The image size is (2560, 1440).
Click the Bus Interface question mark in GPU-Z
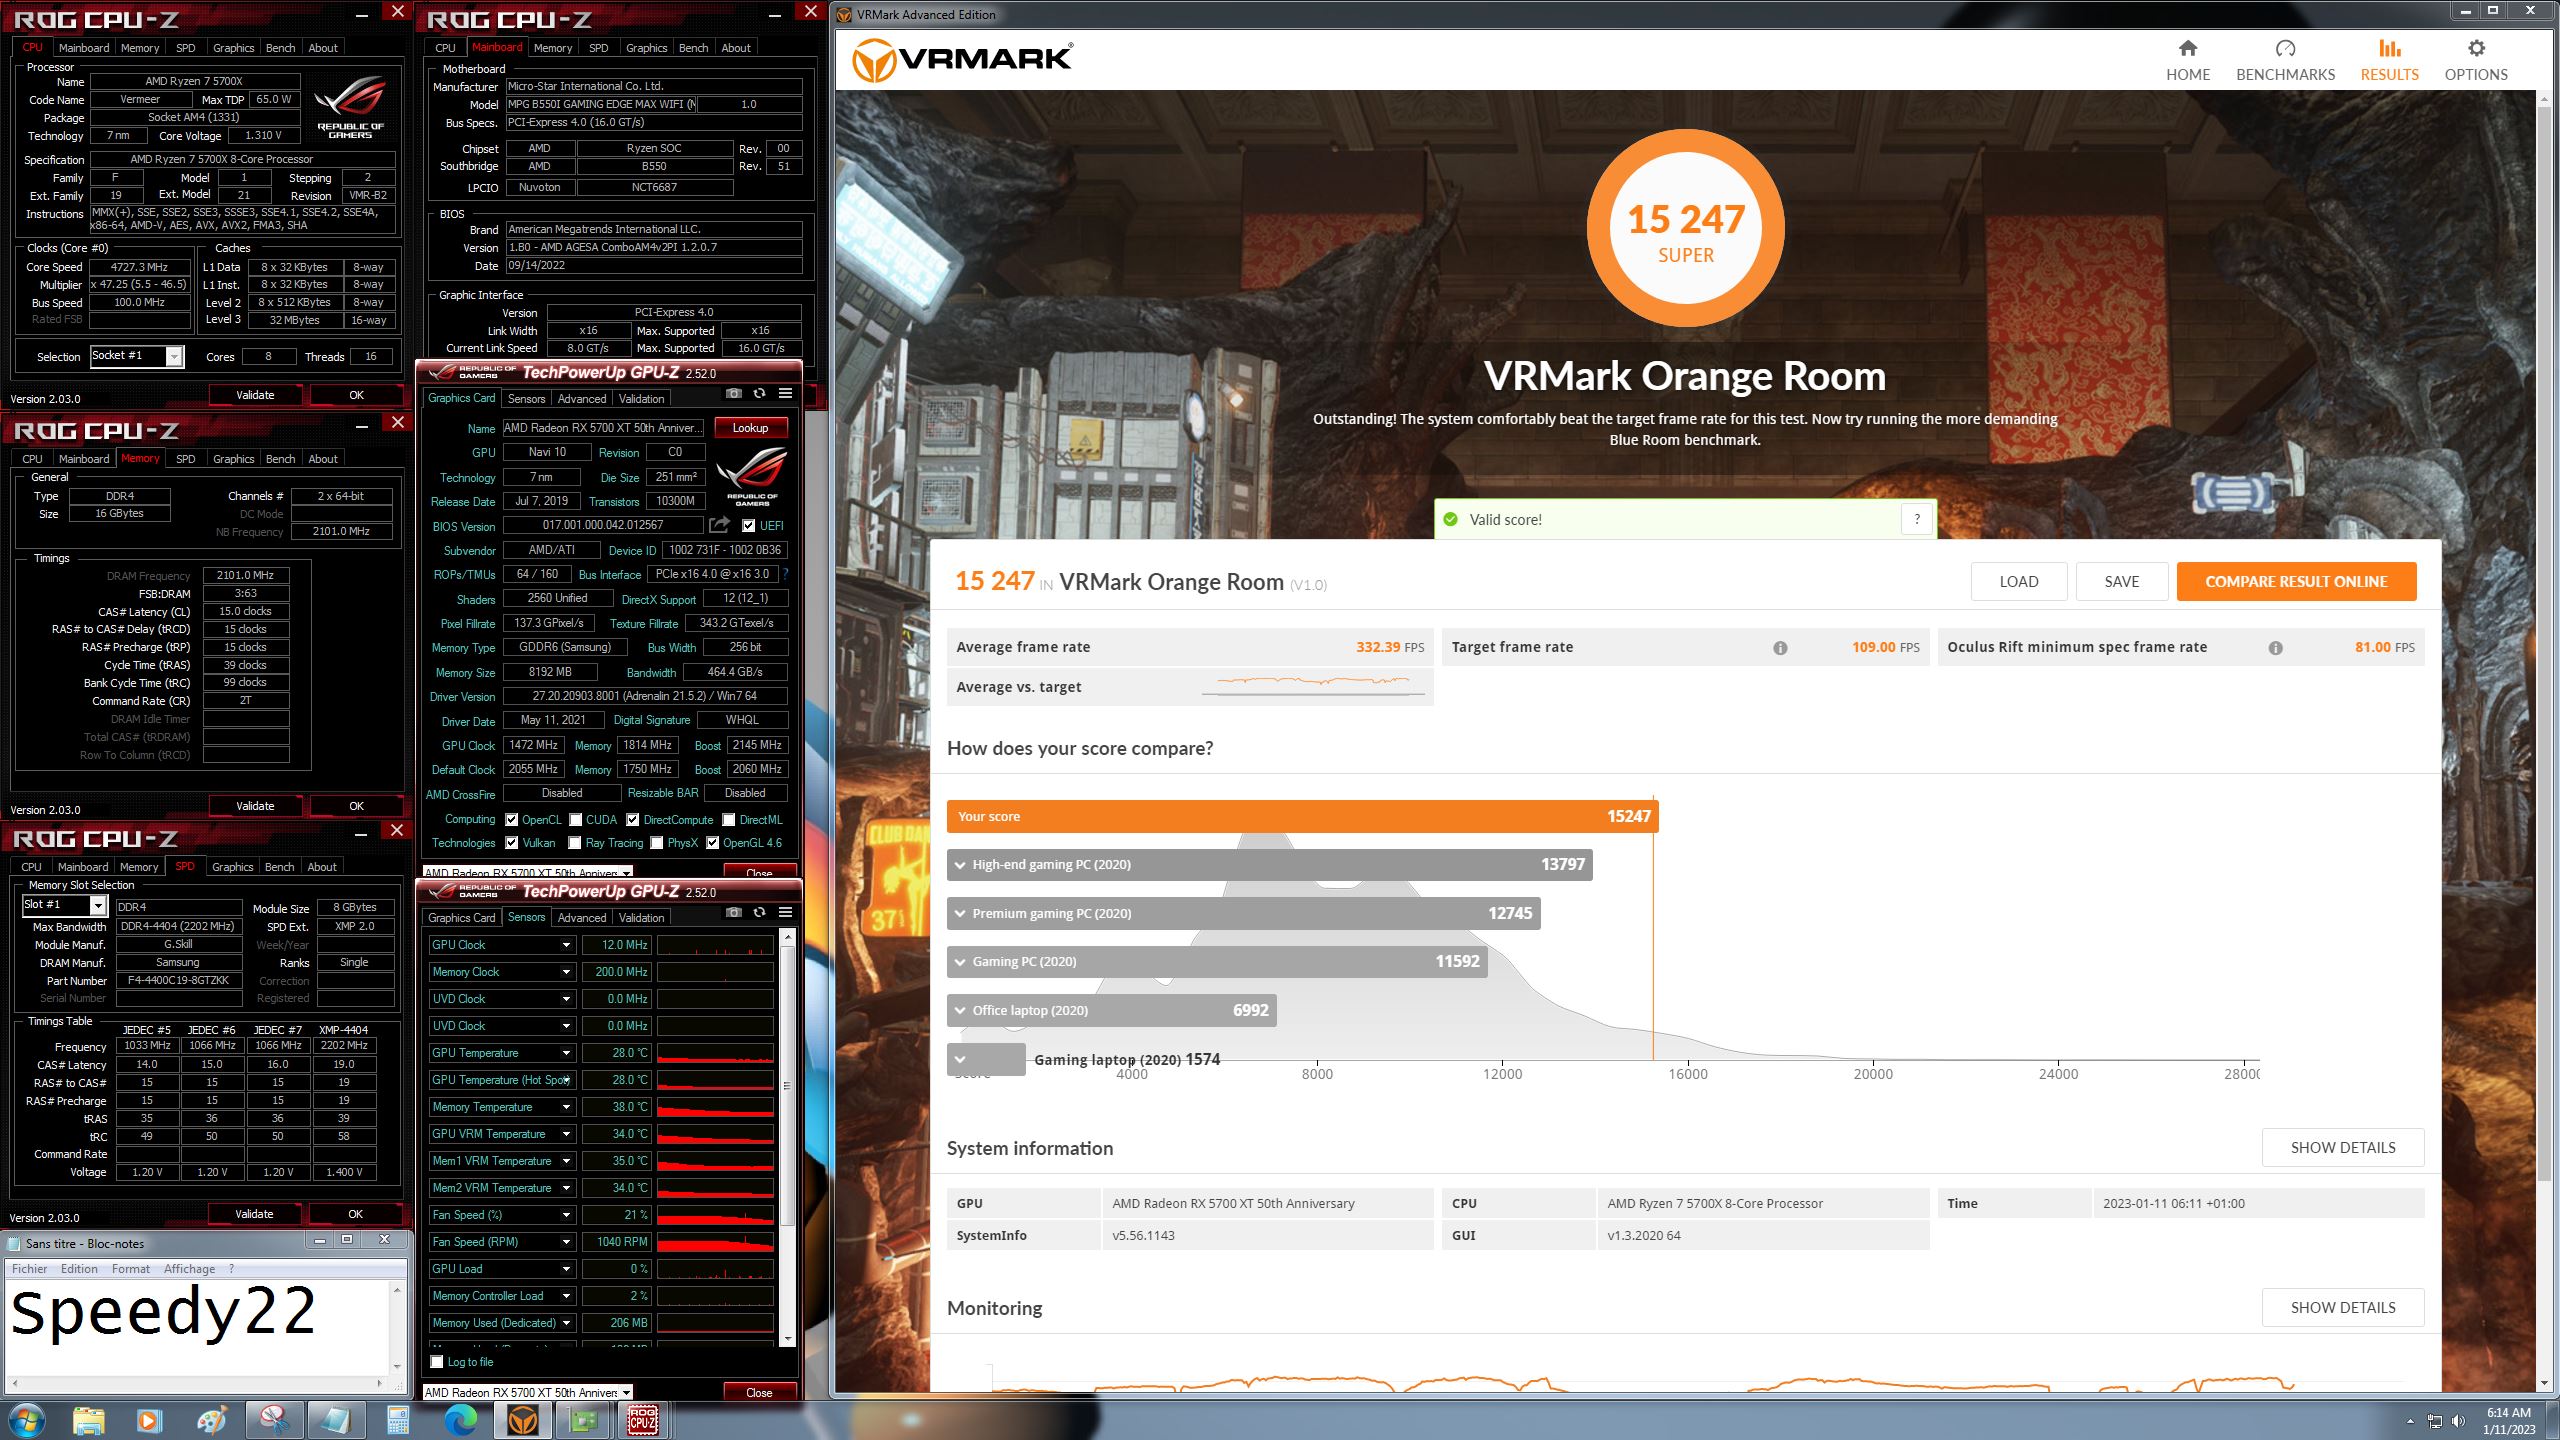click(785, 574)
